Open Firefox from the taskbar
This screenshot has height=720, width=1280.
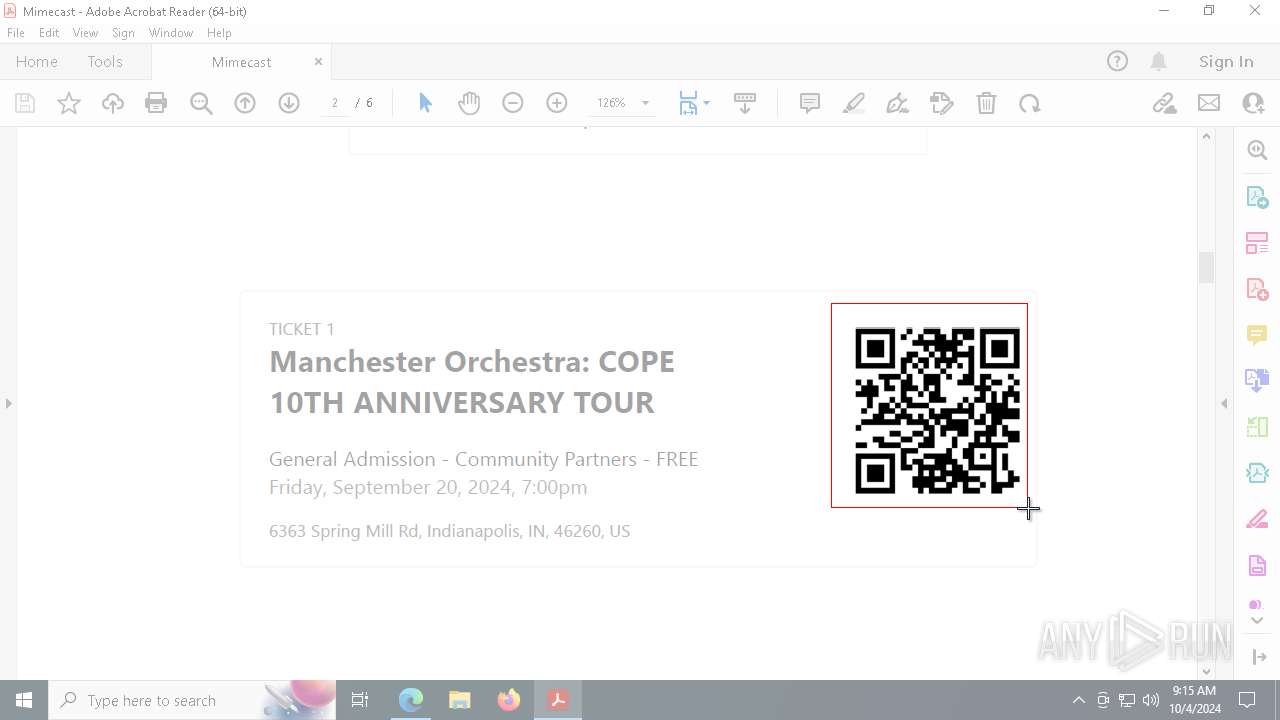(509, 700)
